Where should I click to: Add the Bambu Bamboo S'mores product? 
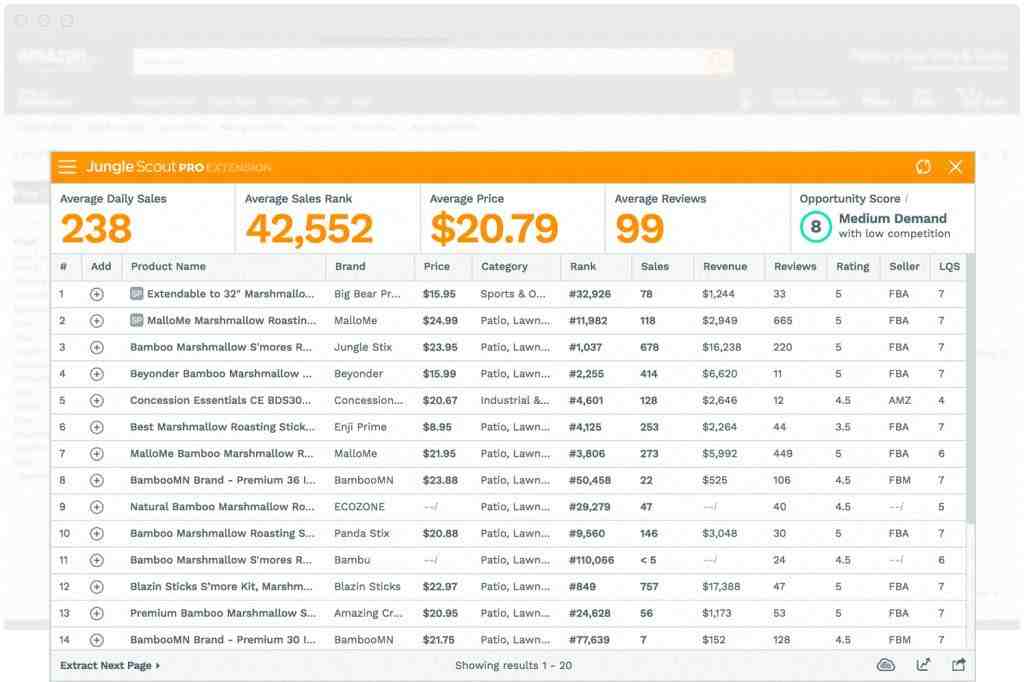[x=97, y=560]
